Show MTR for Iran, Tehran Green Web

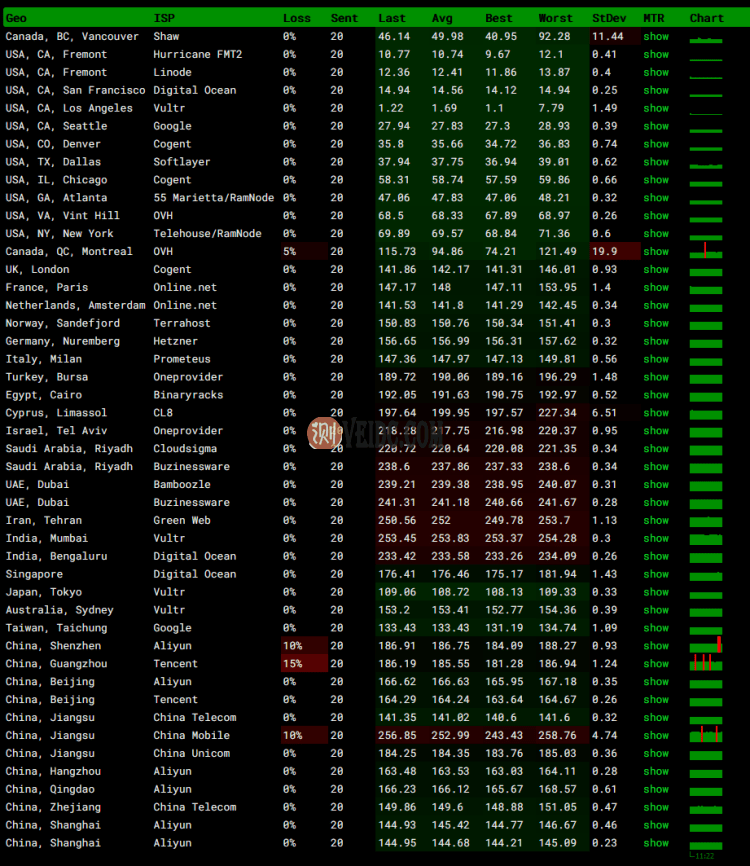click(656, 520)
